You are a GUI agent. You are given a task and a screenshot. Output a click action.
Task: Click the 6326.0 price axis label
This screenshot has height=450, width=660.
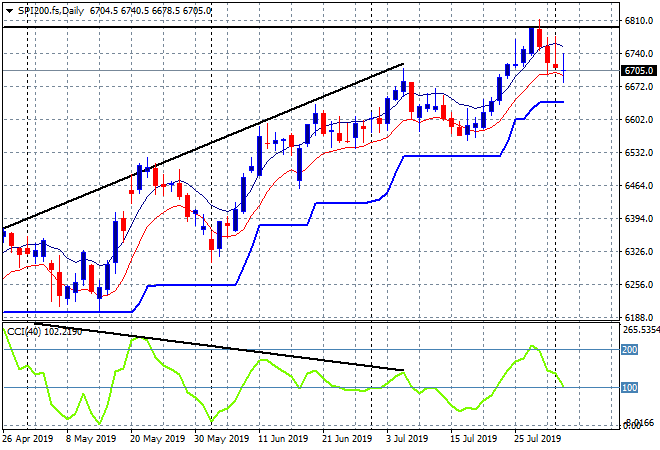(639, 252)
